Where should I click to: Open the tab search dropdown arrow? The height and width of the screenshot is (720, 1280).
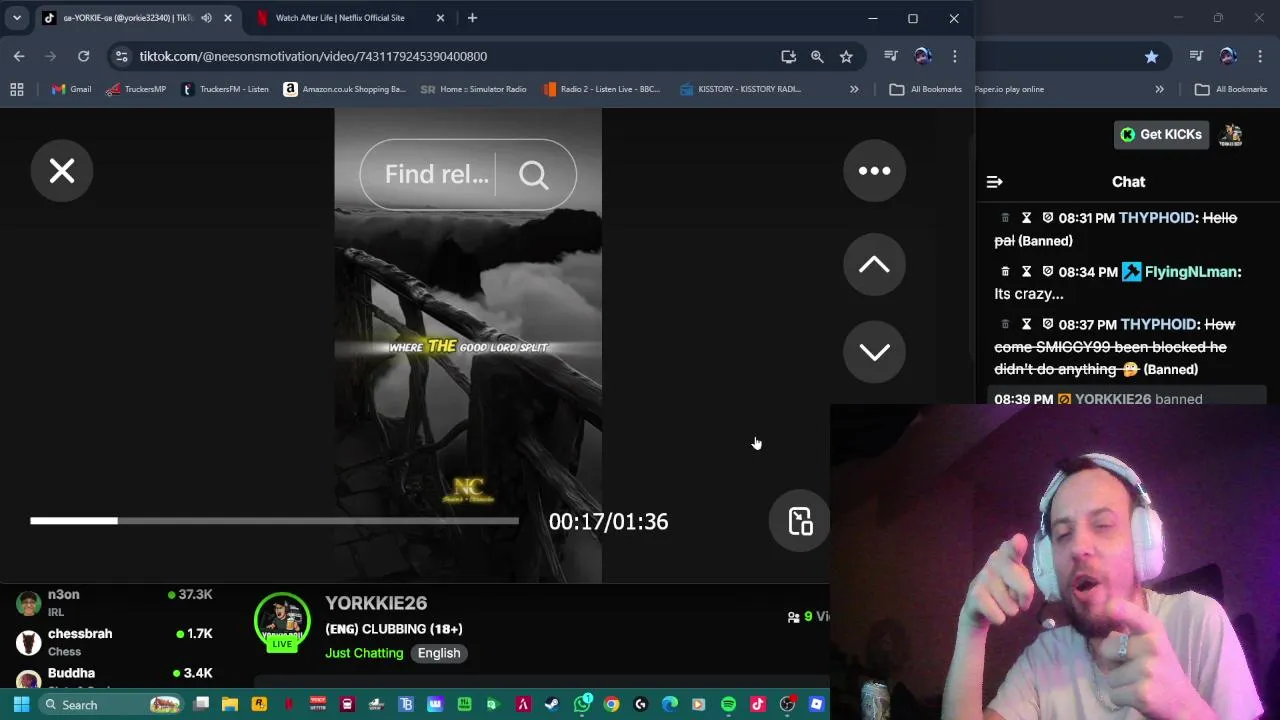click(x=17, y=18)
